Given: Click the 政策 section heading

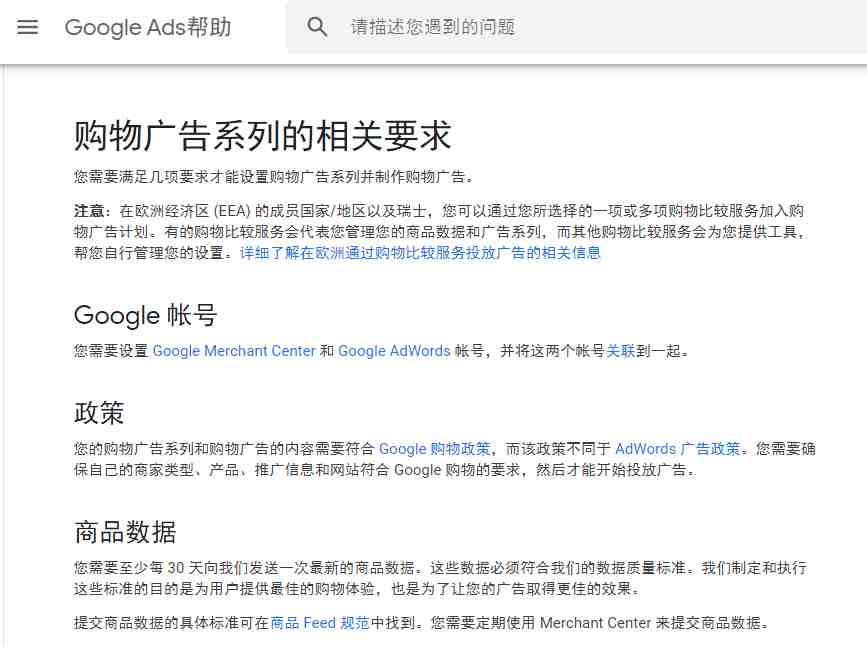Looking at the screenshot, I should point(99,413).
